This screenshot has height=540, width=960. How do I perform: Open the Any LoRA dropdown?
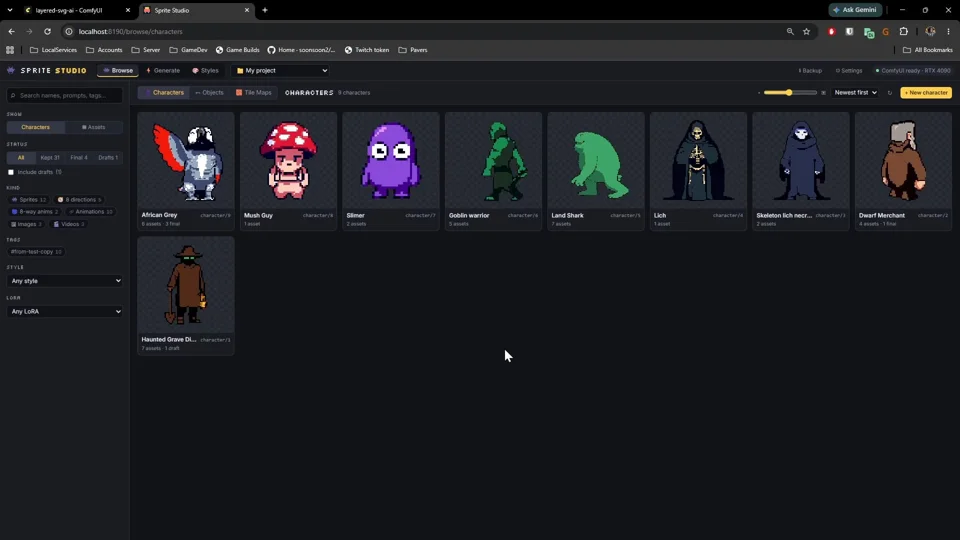point(66,312)
